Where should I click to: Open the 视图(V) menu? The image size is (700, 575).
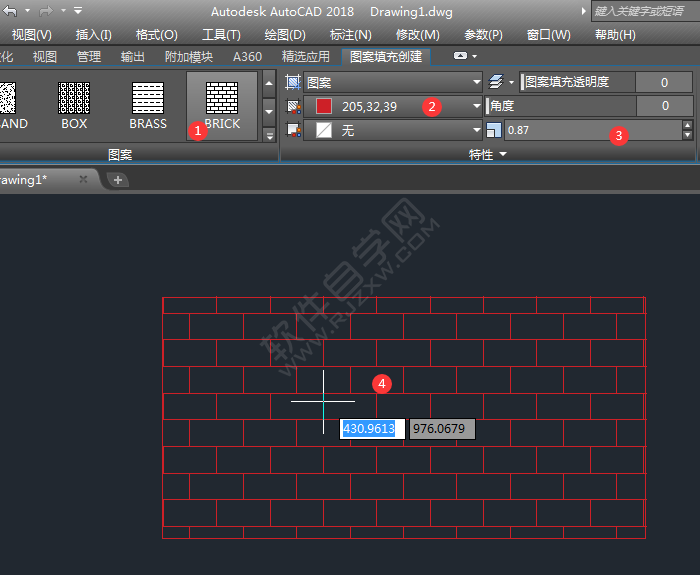(31, 35)
